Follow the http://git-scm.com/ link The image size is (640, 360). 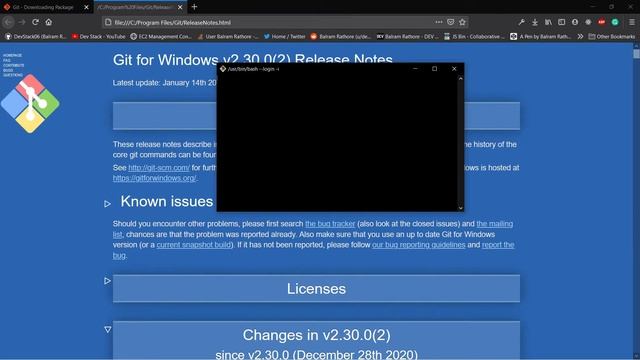159,168
